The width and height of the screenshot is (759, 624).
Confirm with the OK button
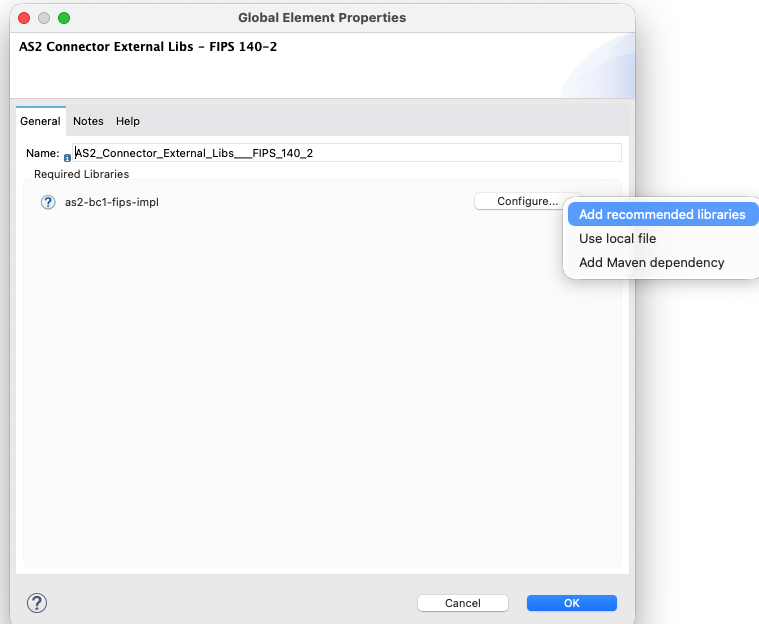[571, 603]
